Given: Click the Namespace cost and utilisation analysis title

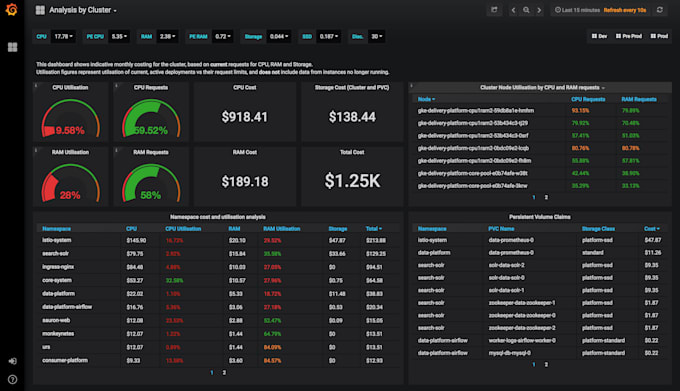Looking at the screenshot, I should [x=218, y=217].
